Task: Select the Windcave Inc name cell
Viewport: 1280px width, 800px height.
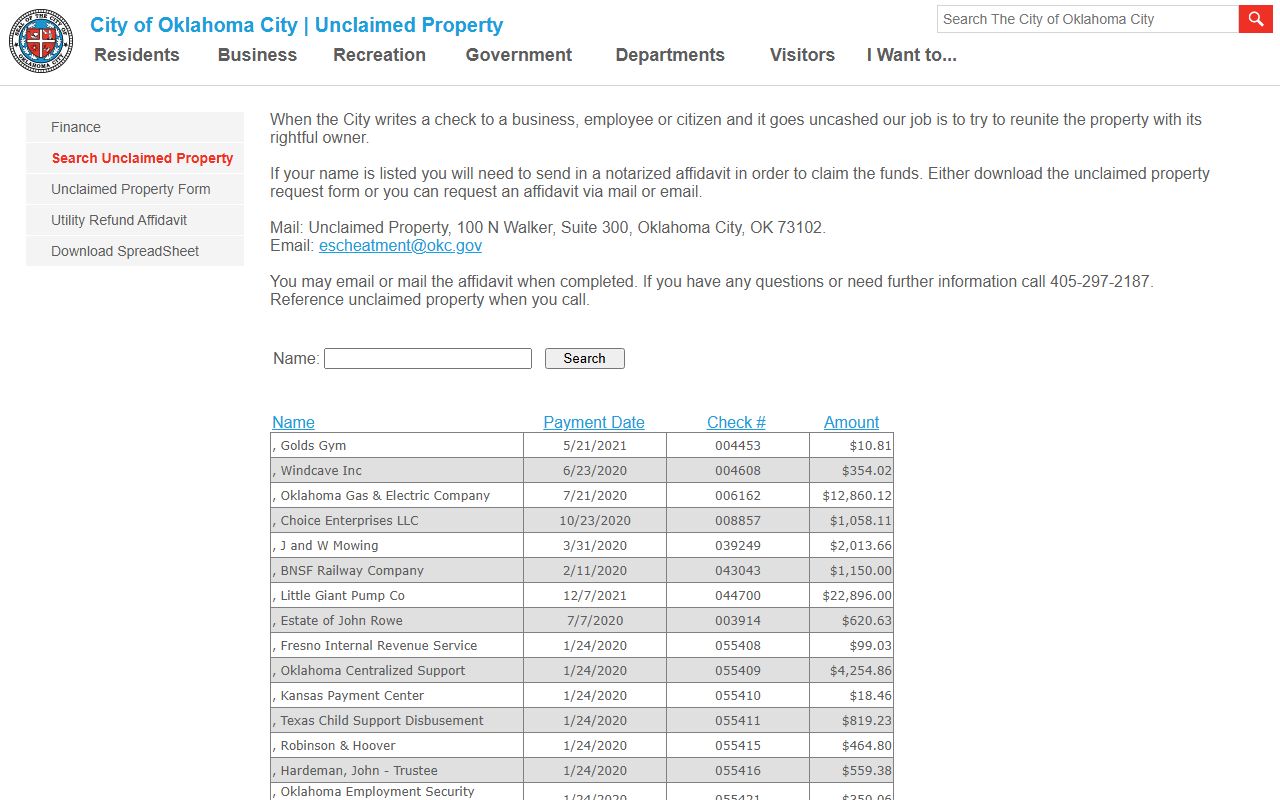Action: (x=397, y=470)
